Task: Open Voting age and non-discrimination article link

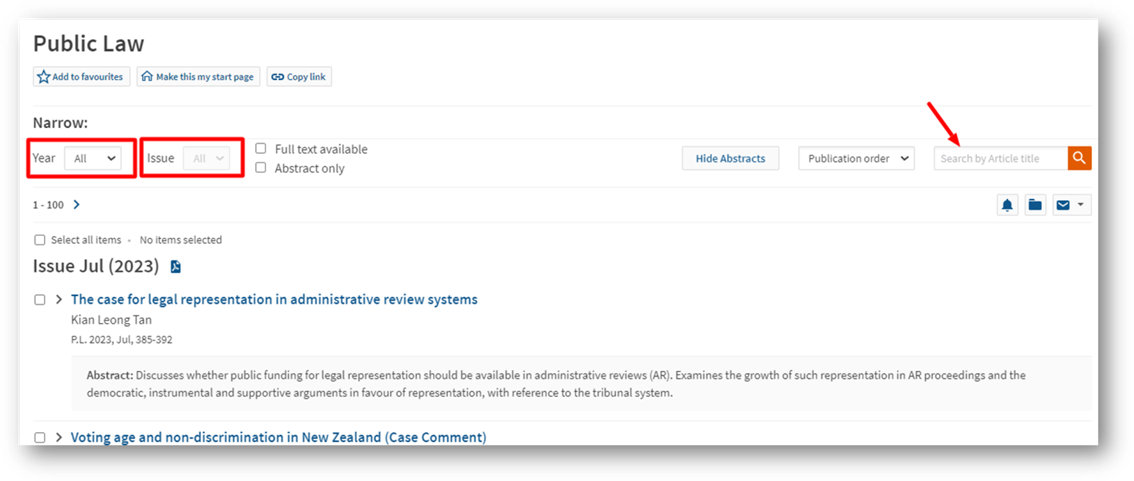Action: pos(278,438)
